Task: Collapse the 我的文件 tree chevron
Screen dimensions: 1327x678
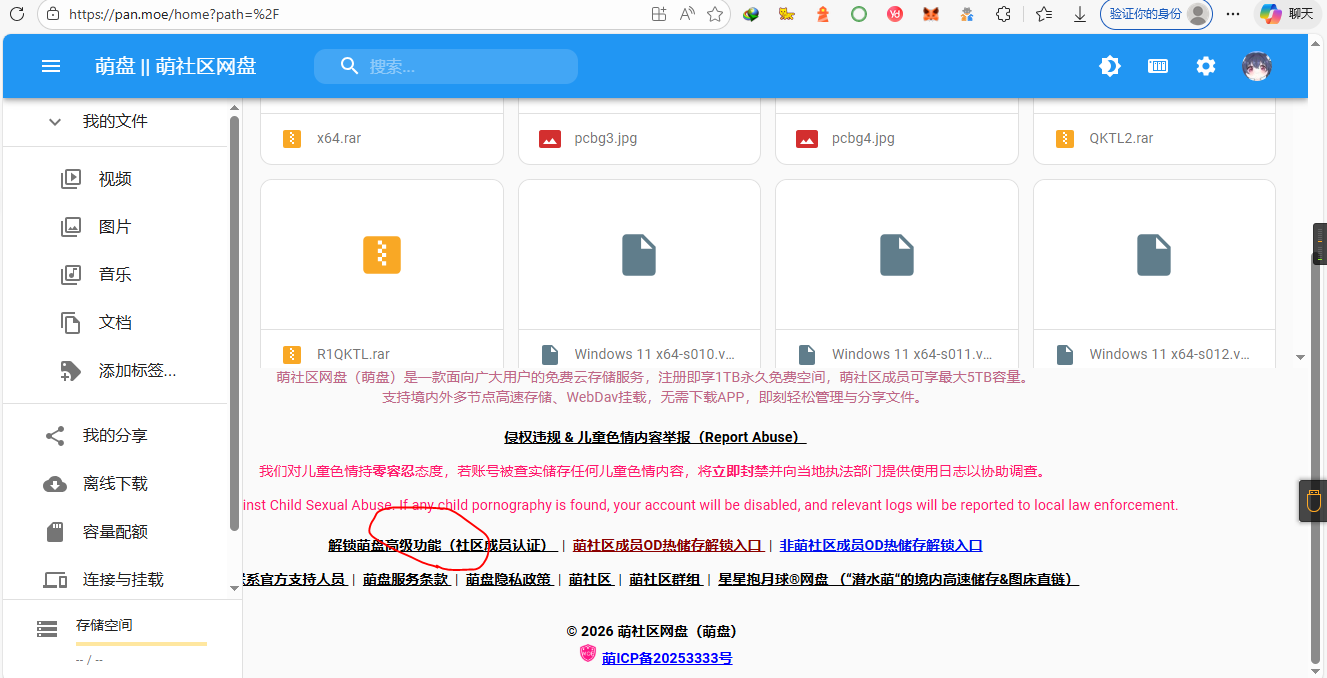Action: [x=56, y=121]
